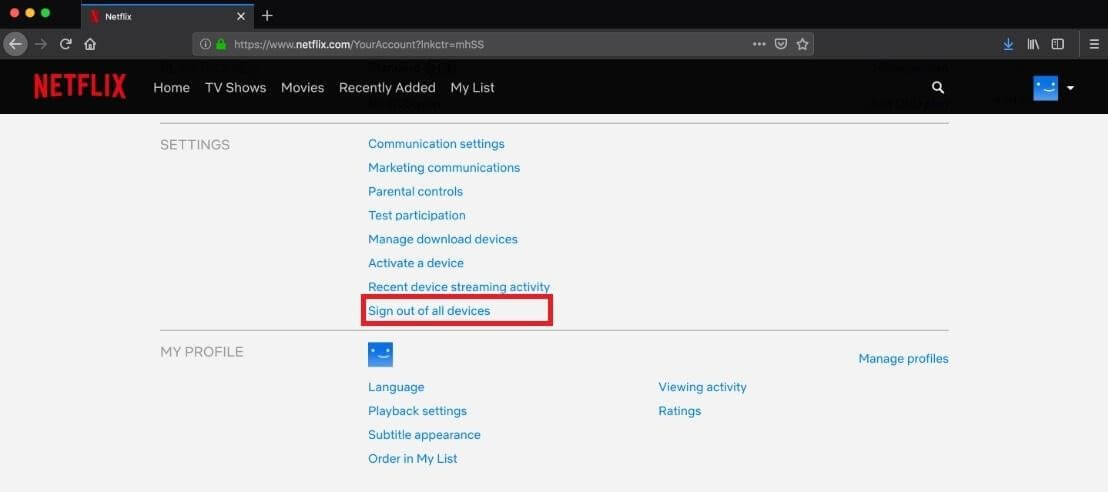Go to browser home page icon
Image resolution: width=1108 pixels, height=492 pixels.
[x=90, y=44]
